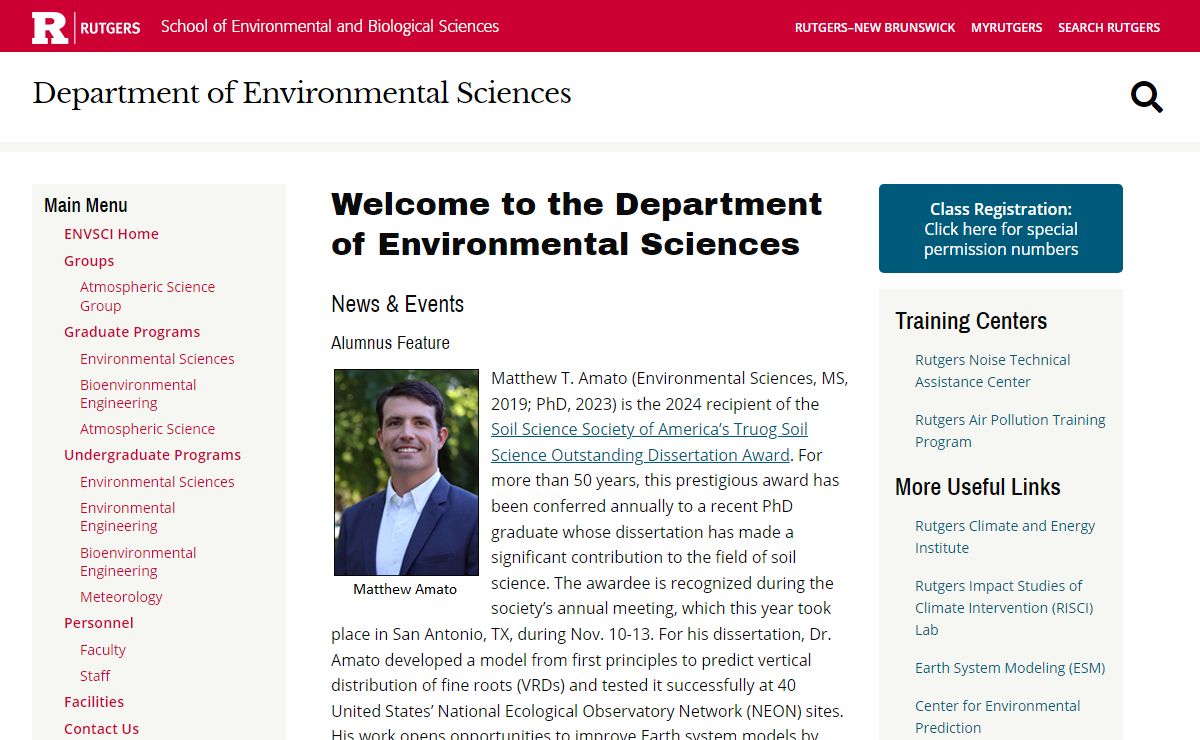Select Groups in Main Menu

(x=89, y=261)
